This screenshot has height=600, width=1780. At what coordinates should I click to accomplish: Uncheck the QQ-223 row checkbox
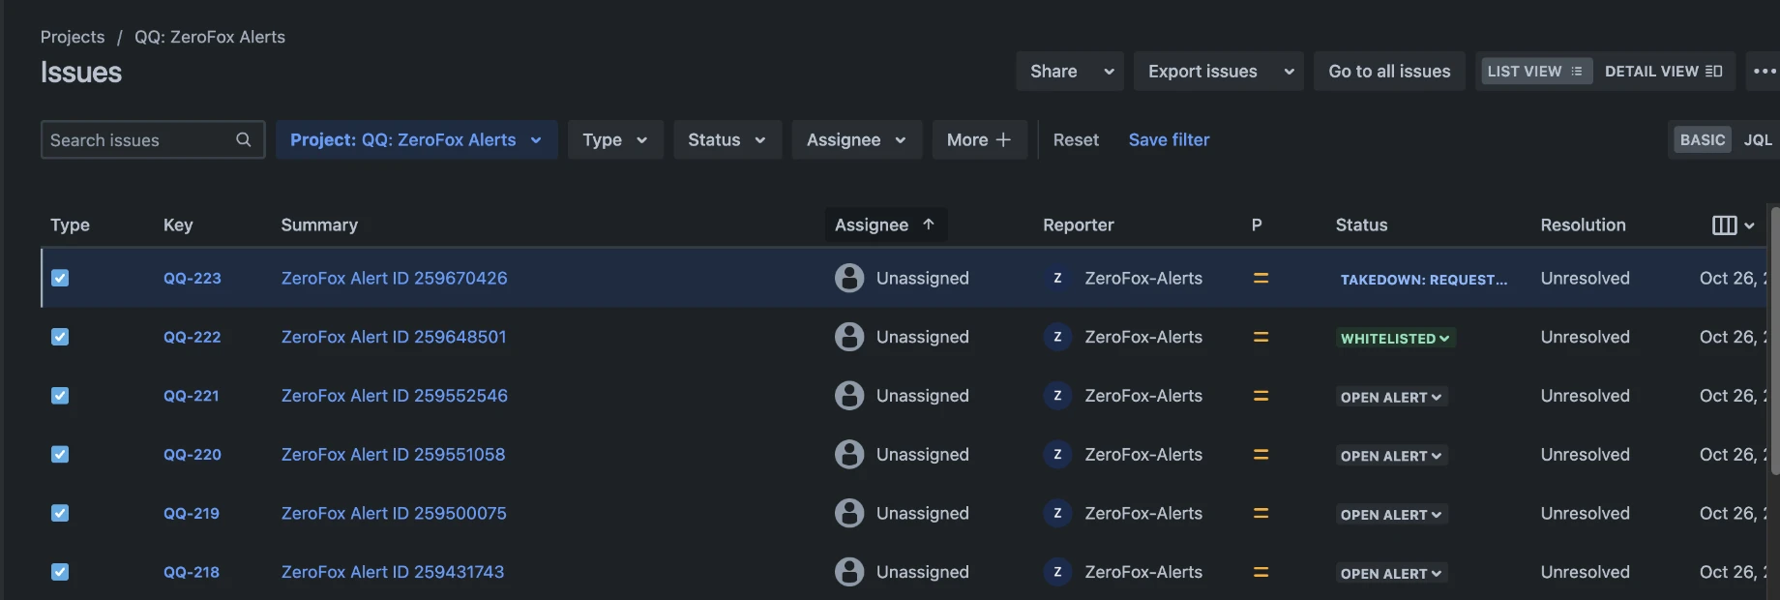pos(60,278)
